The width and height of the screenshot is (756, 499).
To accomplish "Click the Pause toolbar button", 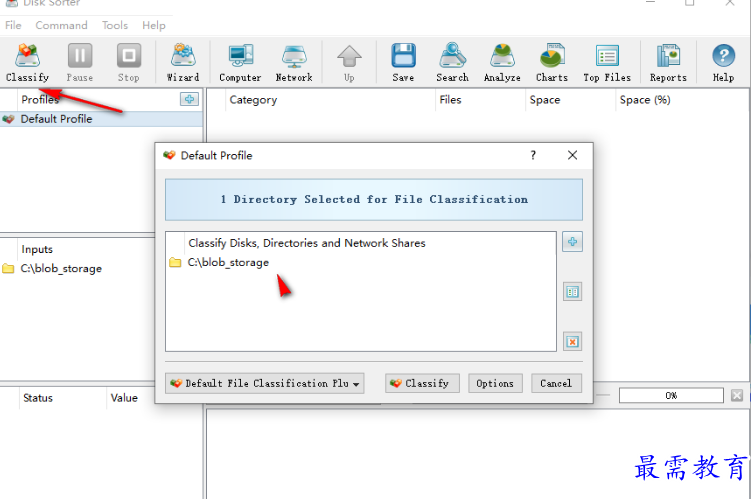I will click(x=80, y=63).
